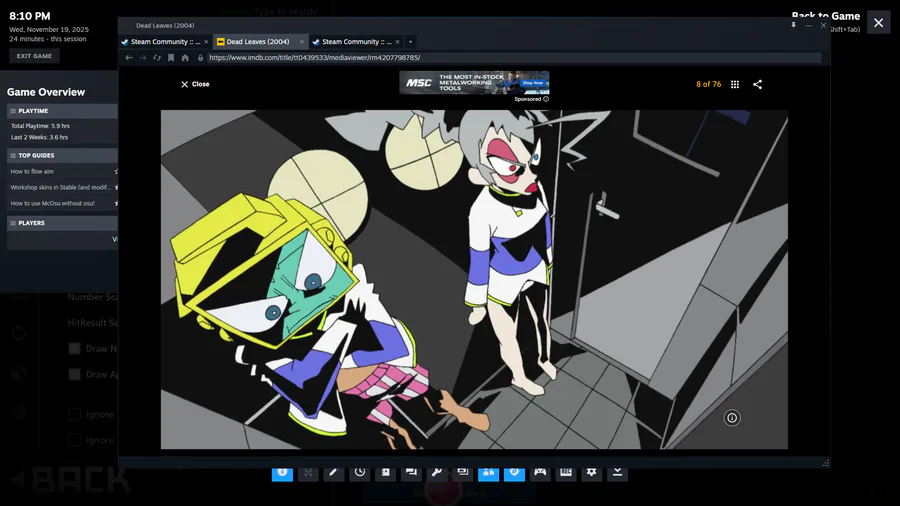Click the 'Sponsored' label under the ad
Image resolution: width=900 pixels, height=506 pixels.
click(527, 99)
